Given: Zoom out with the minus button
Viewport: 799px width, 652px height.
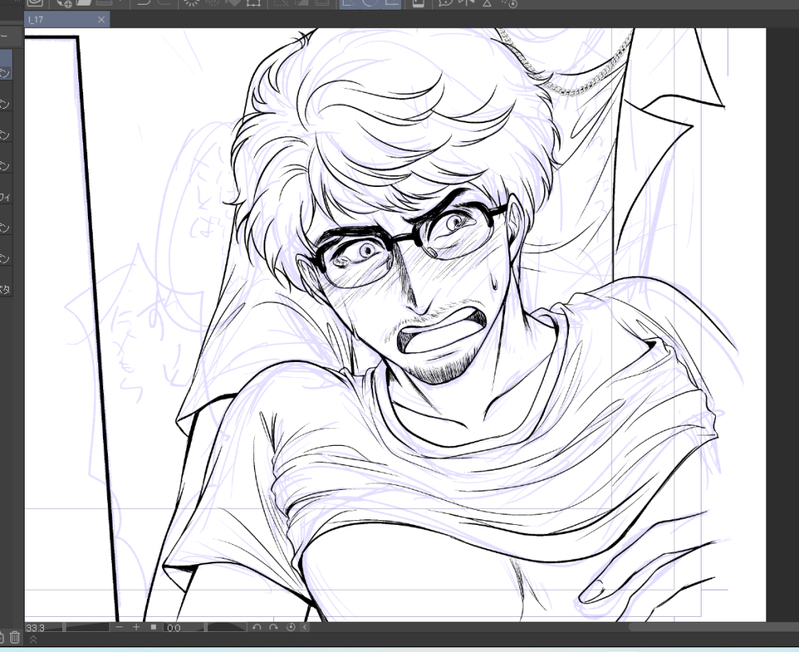Looking at the screenshot, I should pyautogui.click(x=119, y=627).
